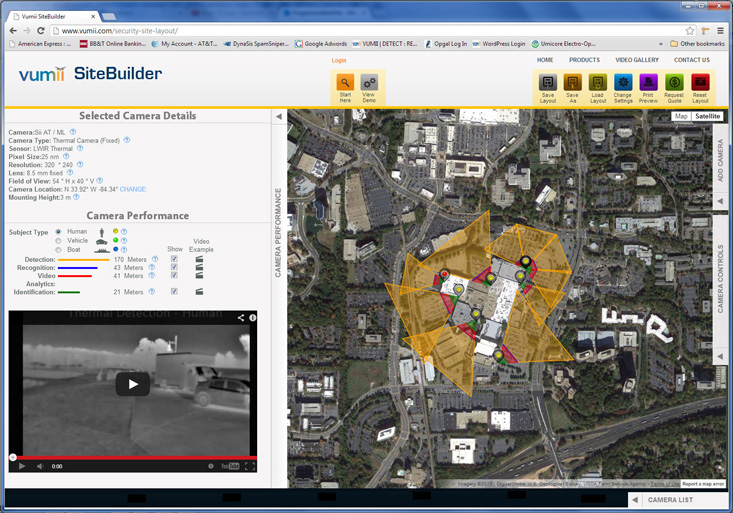Select the Vehicle subject type radio button
The height and width of the screenshot is (513, 733).
tap(58, 241)
